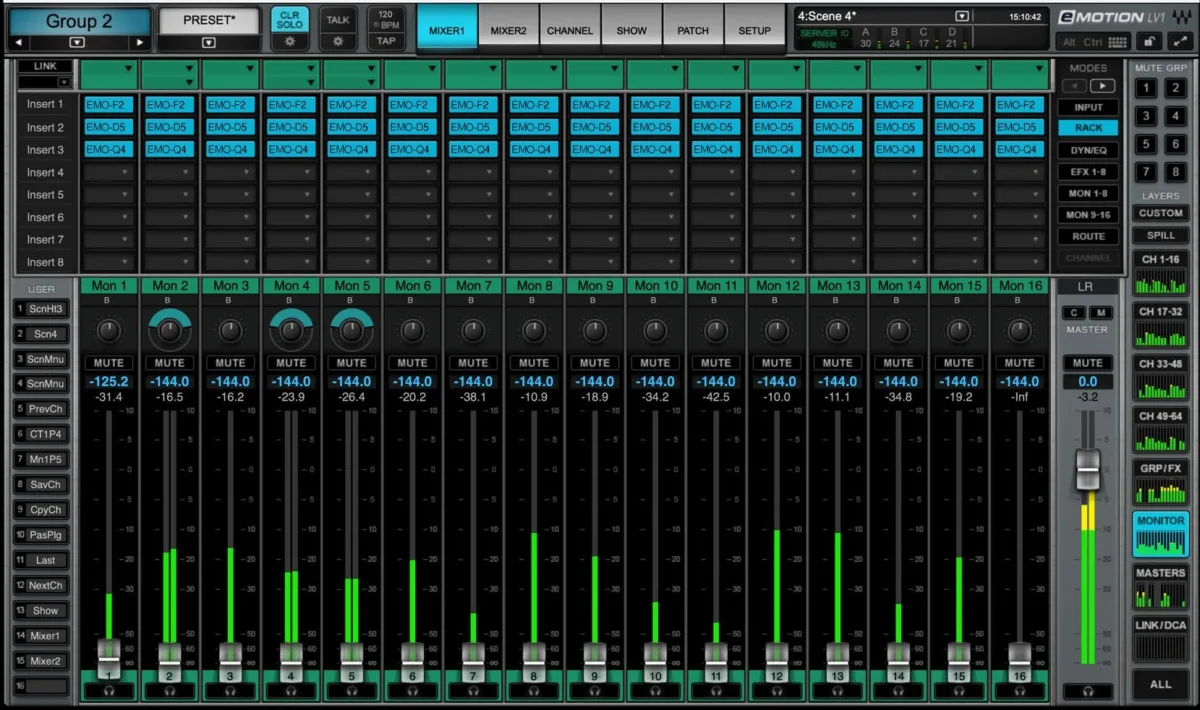Open the Scene 4 dropdown list
The image size is (1200, 710).
click(962, 16)
